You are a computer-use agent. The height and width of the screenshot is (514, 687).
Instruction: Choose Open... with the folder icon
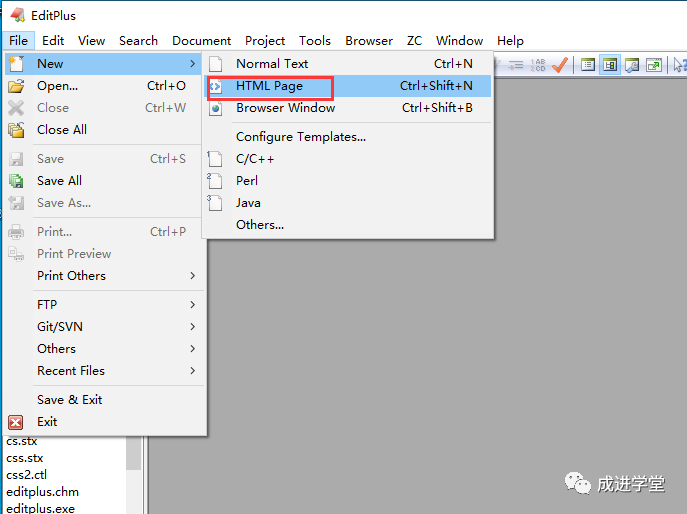click(x=103, y=86)
